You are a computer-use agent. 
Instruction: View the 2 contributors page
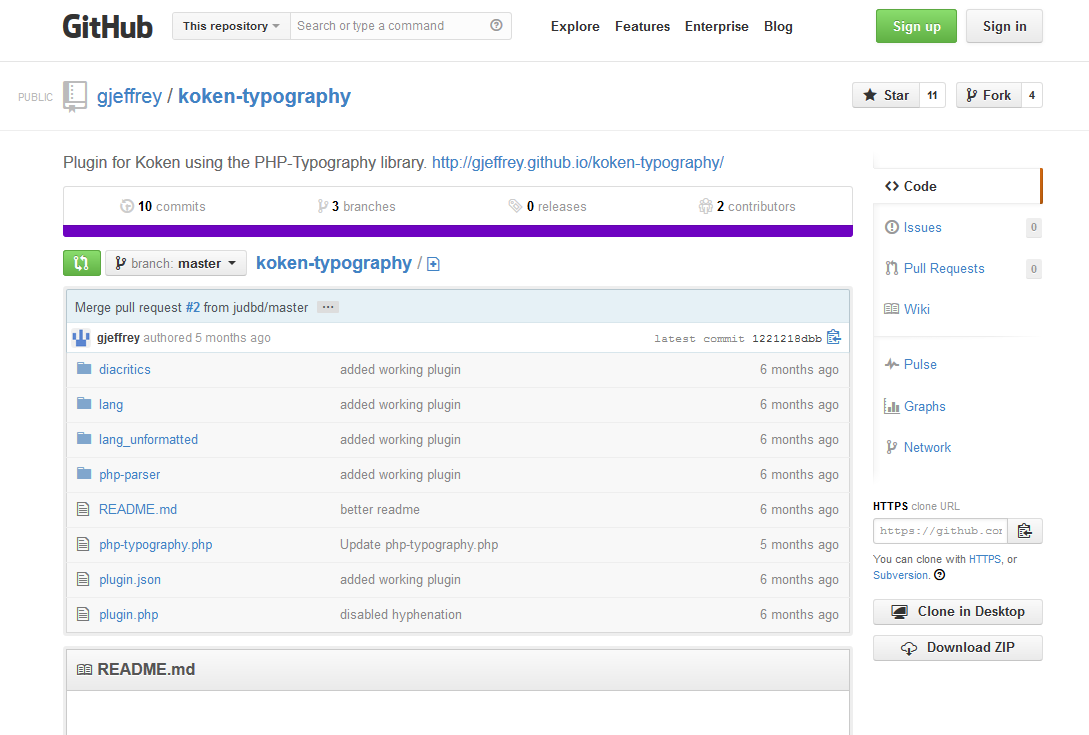(x=747, y=206)
